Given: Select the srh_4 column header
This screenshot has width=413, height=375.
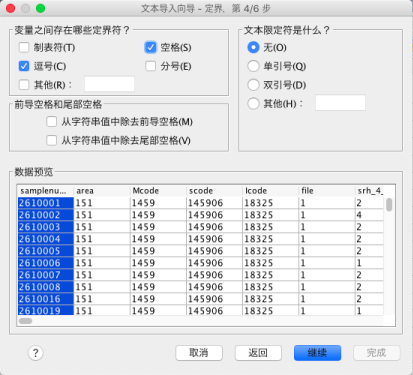Looking at the screenshot, I should point(369,191).
